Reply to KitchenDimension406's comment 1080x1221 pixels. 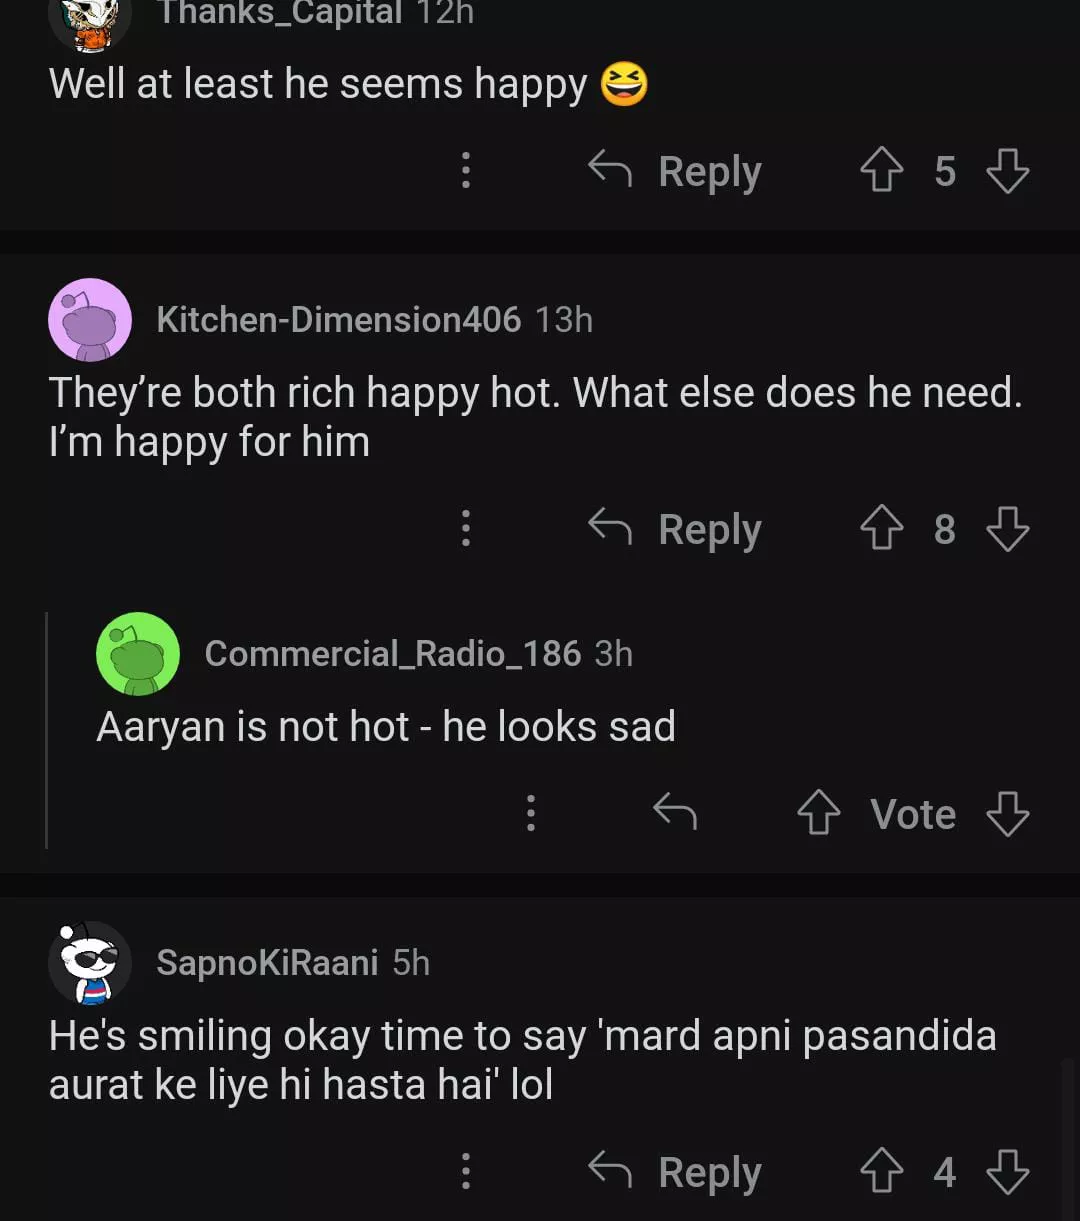[x=676, y=529]
